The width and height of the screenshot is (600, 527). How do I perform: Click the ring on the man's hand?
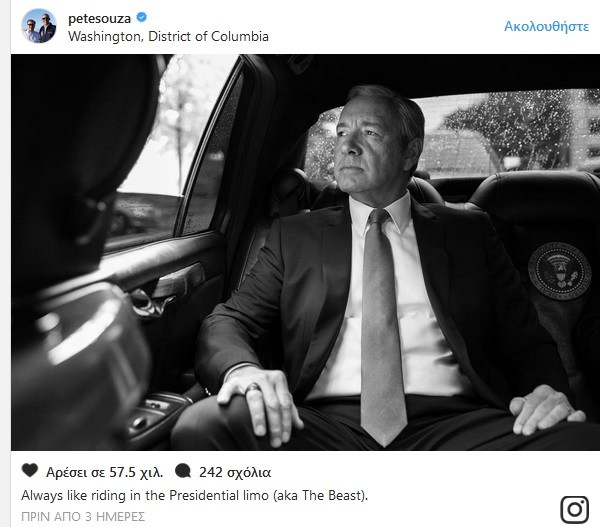pyautogui.click(x=253, y=388)
